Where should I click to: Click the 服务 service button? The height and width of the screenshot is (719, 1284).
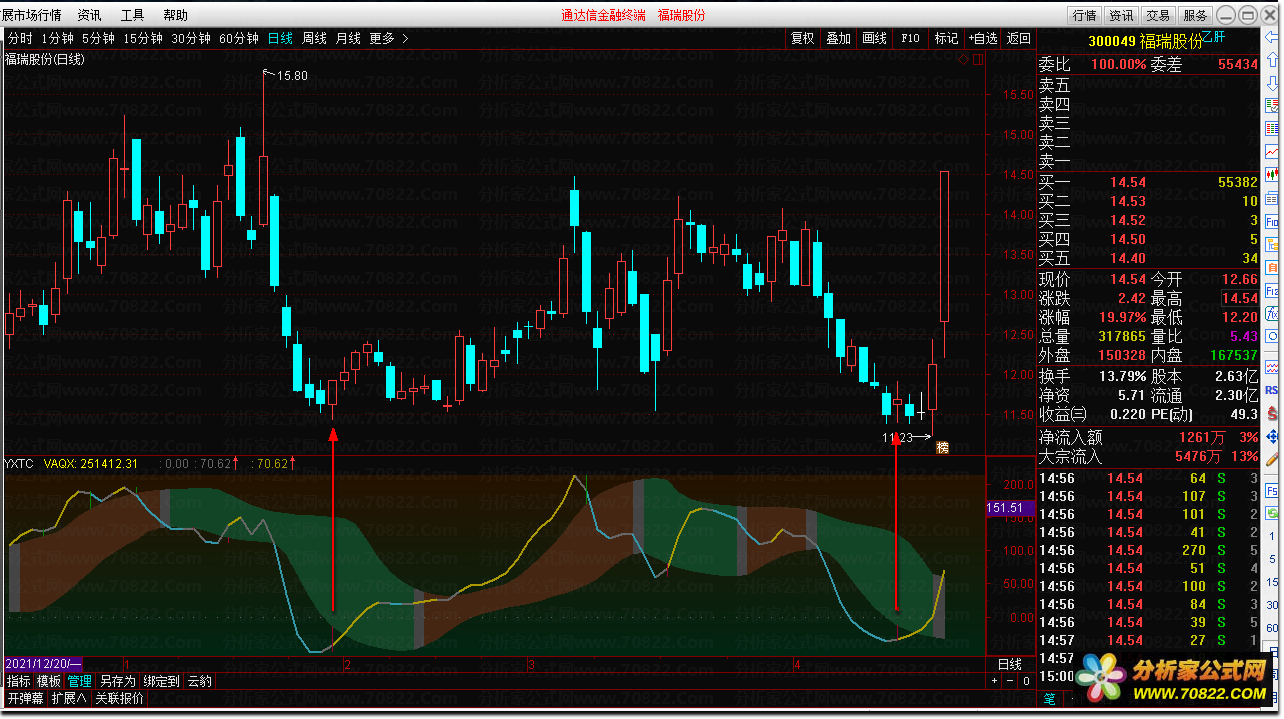pyautogui.click(x=1195, y=15)
